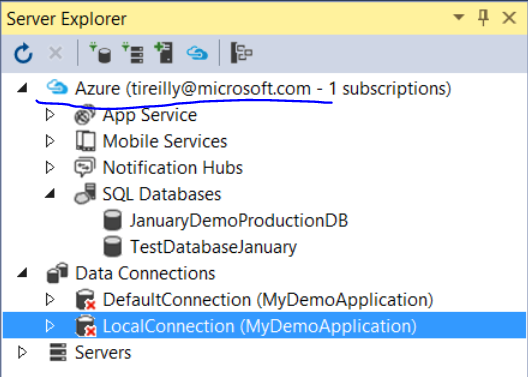Expand the DefaultConnection node

pyautogui.click(x=50, y=299)
